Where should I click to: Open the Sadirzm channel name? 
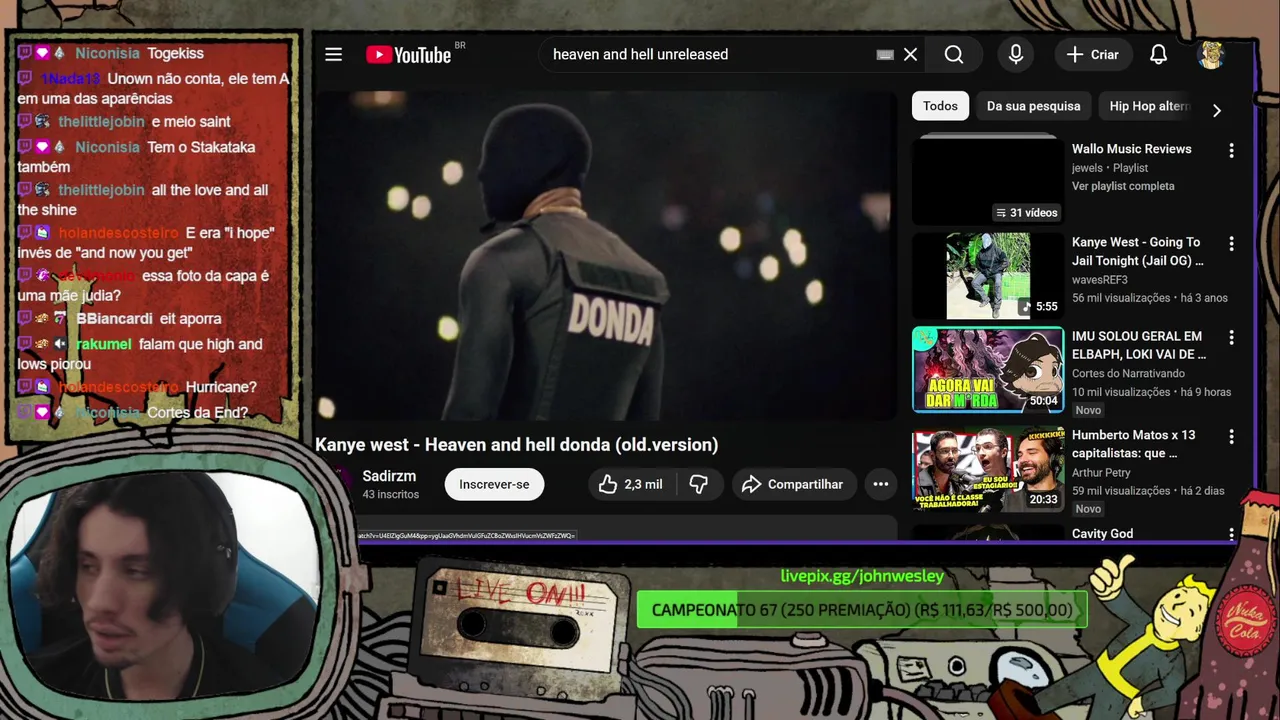tap(389, 476)
